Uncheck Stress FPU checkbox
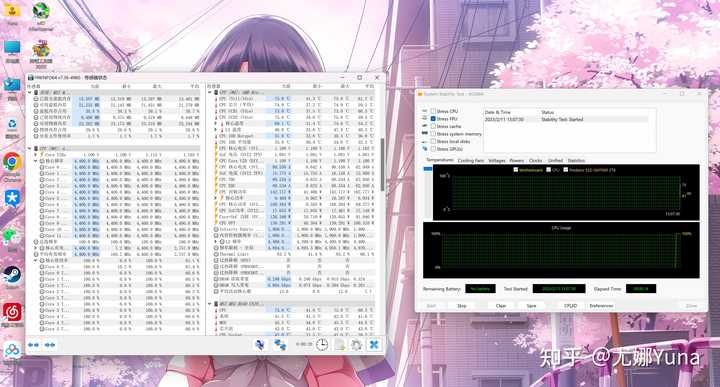720x387 pixels. point(433,118)
